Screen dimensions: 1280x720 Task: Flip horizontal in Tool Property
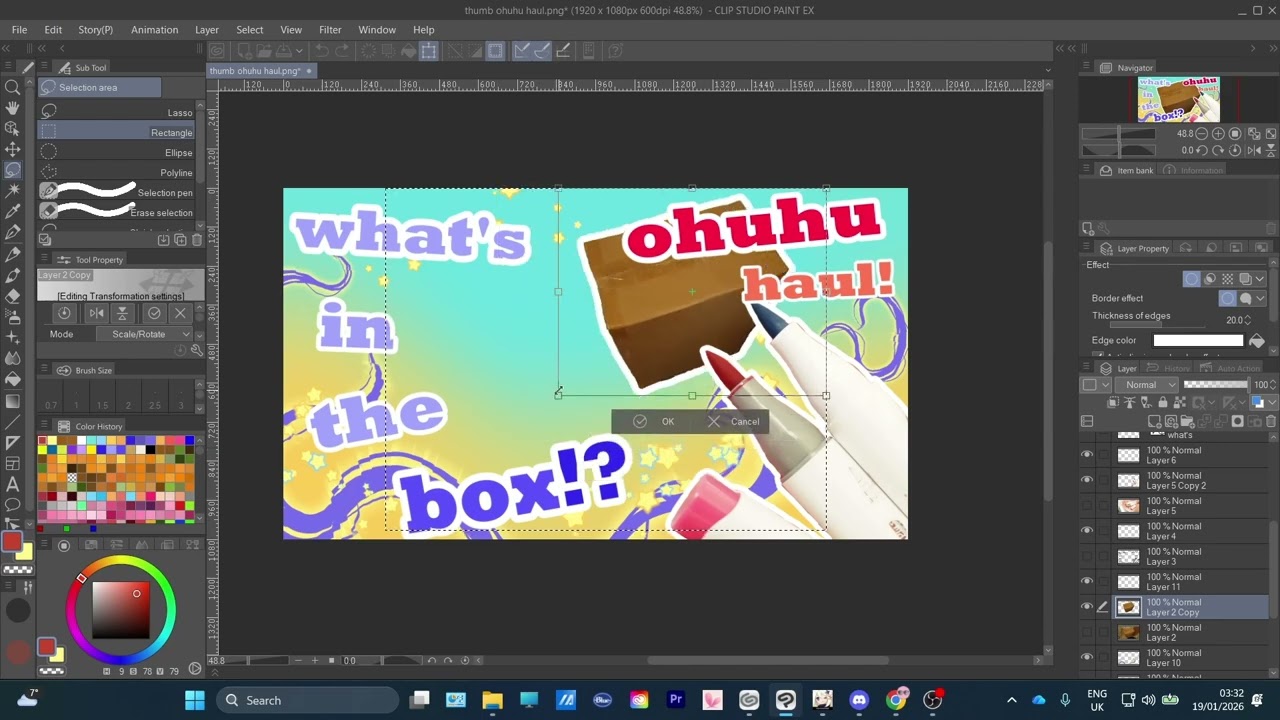(x=96, y=313)
